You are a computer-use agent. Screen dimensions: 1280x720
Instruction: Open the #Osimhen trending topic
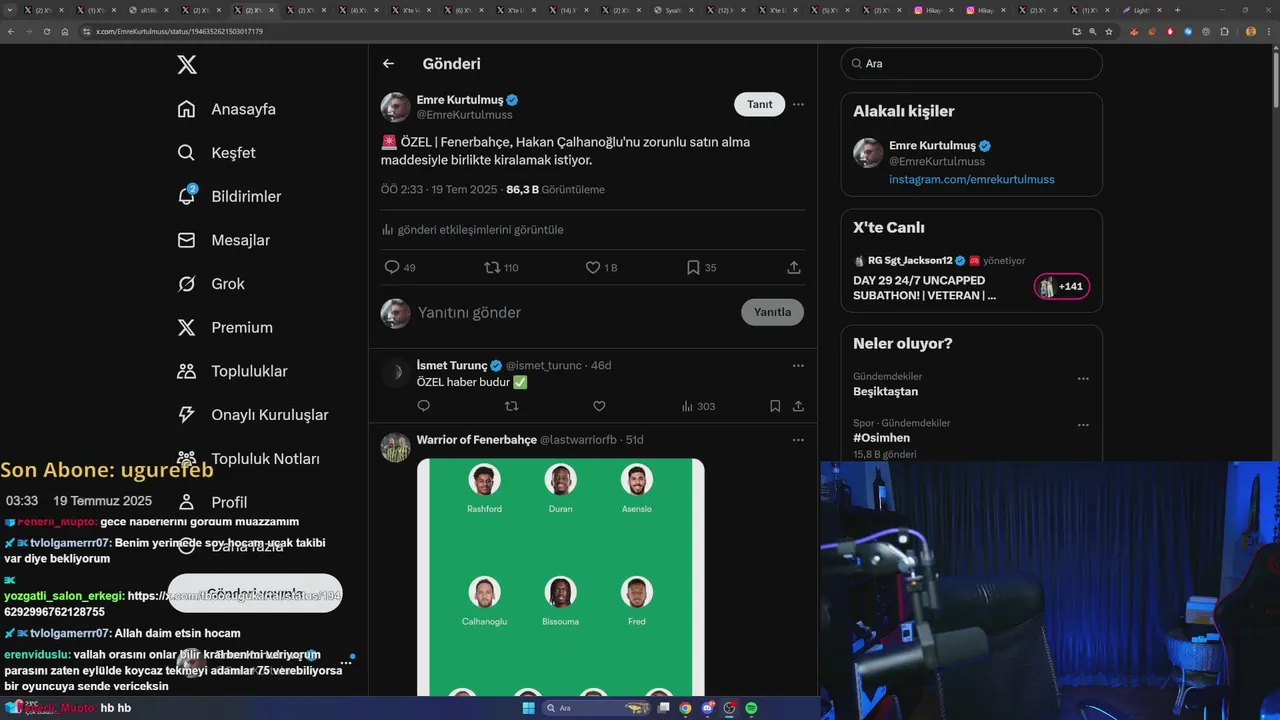tap(881, 438)
